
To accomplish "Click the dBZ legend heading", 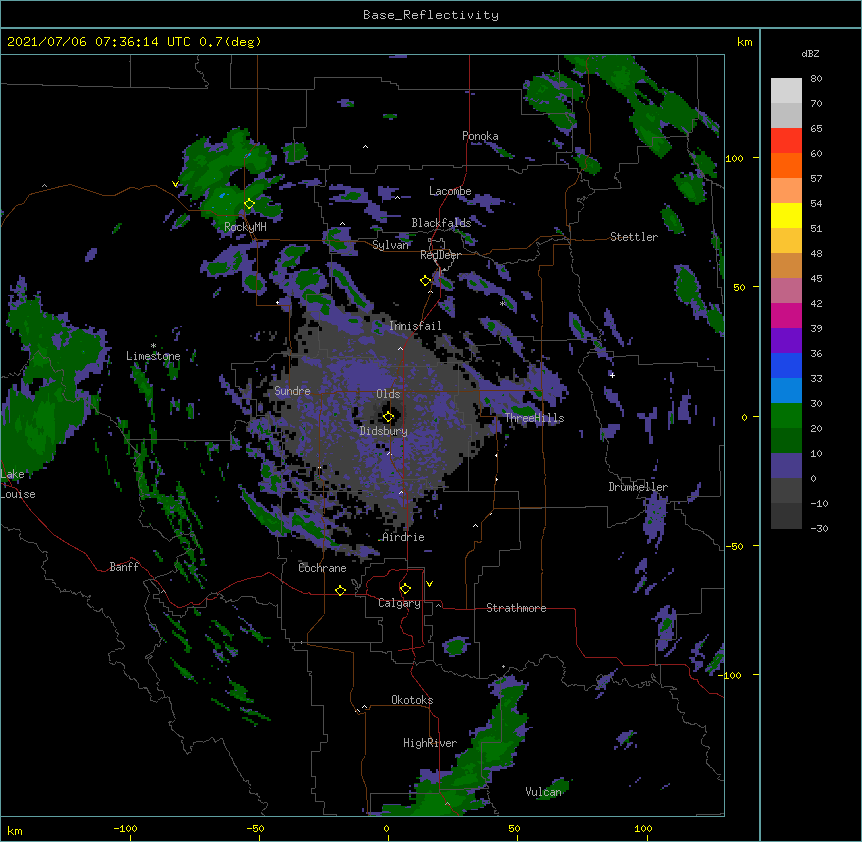I will (x=810, y=53).
